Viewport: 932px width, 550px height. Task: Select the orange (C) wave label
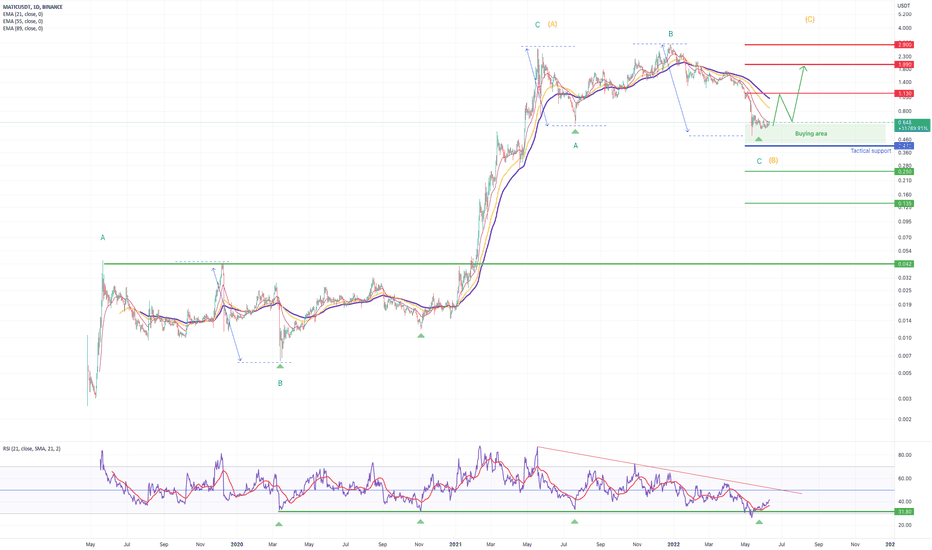[810, 20]
